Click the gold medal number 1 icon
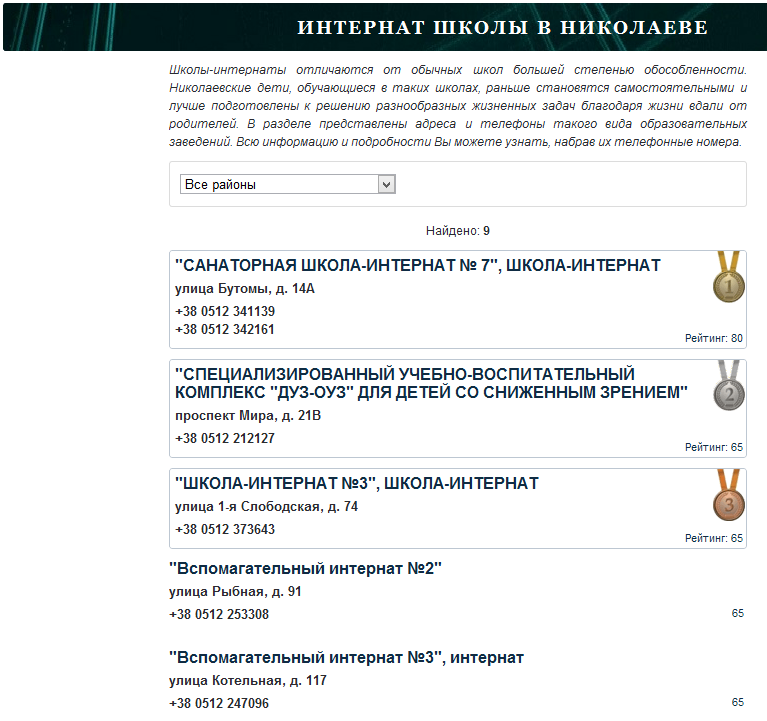This screenshot has height=721, width=767. pos(728,277)
